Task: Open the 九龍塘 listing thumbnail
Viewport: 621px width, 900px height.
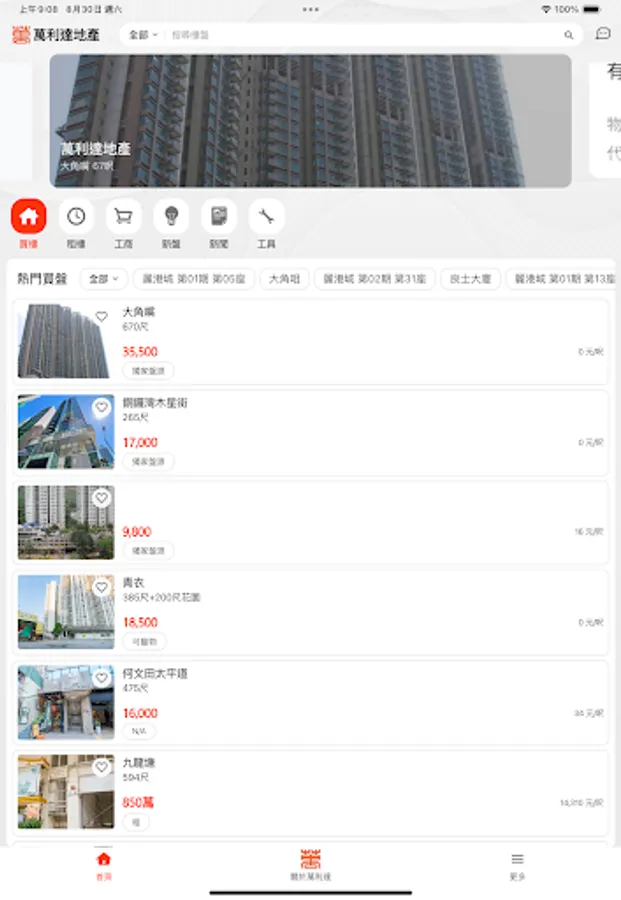Action: [66, 792]
